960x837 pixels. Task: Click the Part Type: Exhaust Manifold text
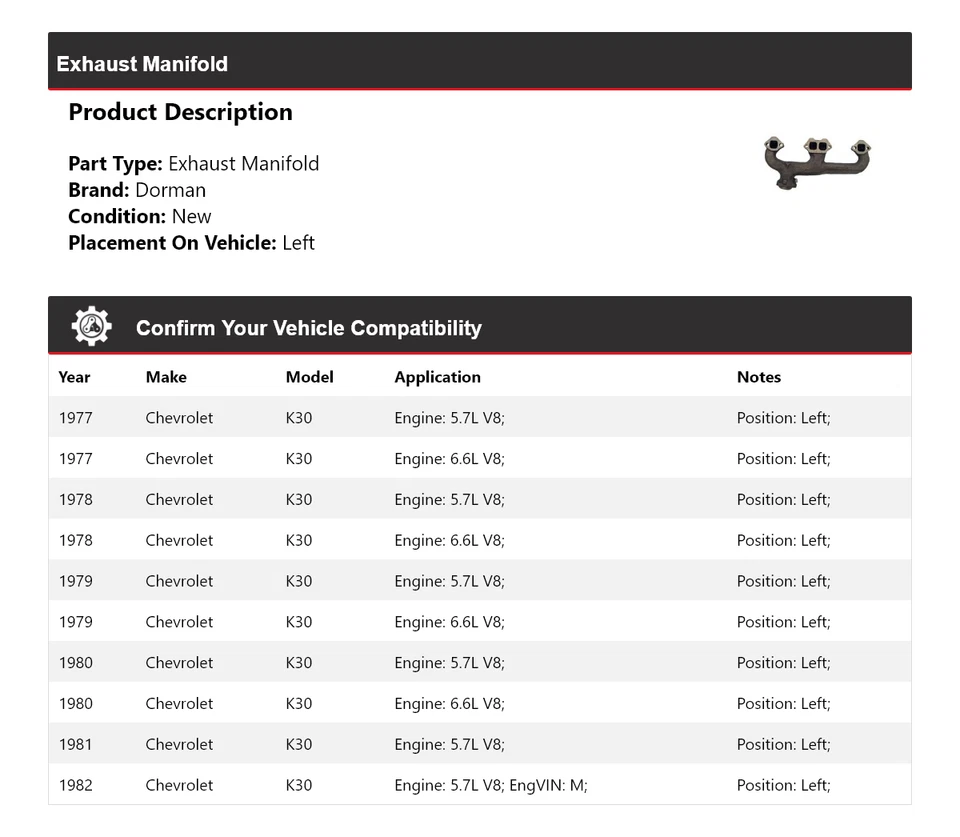[193, 164]
